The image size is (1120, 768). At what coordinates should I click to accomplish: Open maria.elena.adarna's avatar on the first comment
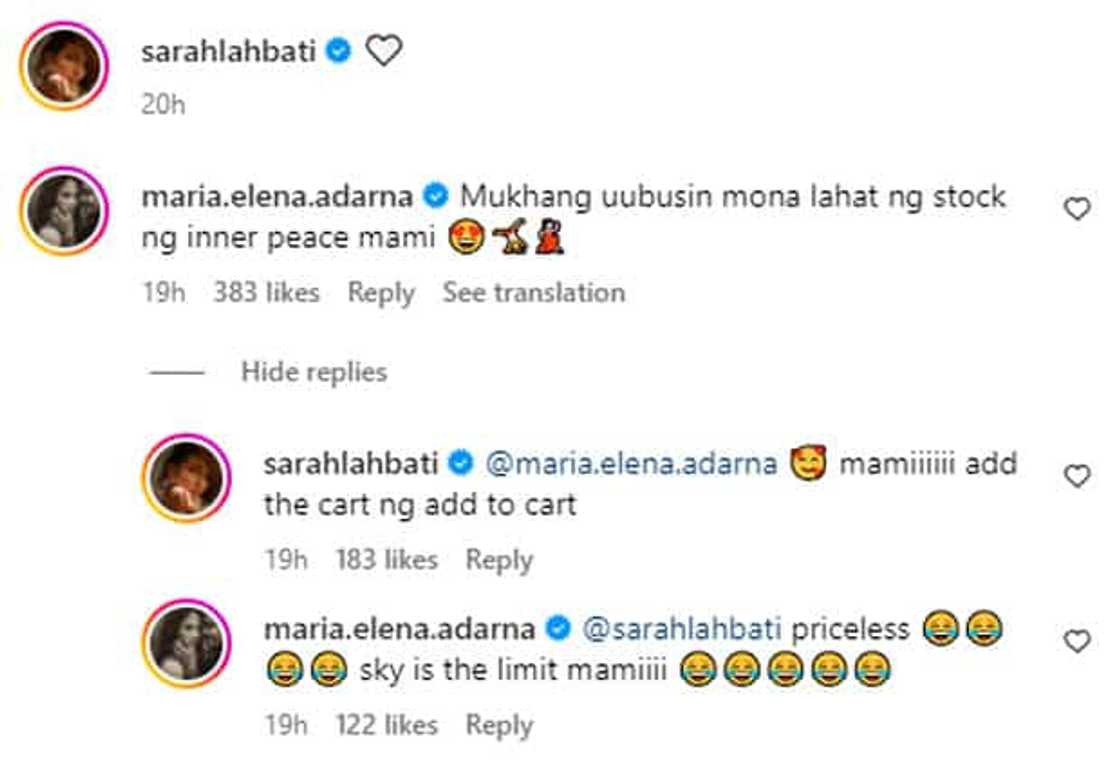pyautogui.click(x=64, y=211)
